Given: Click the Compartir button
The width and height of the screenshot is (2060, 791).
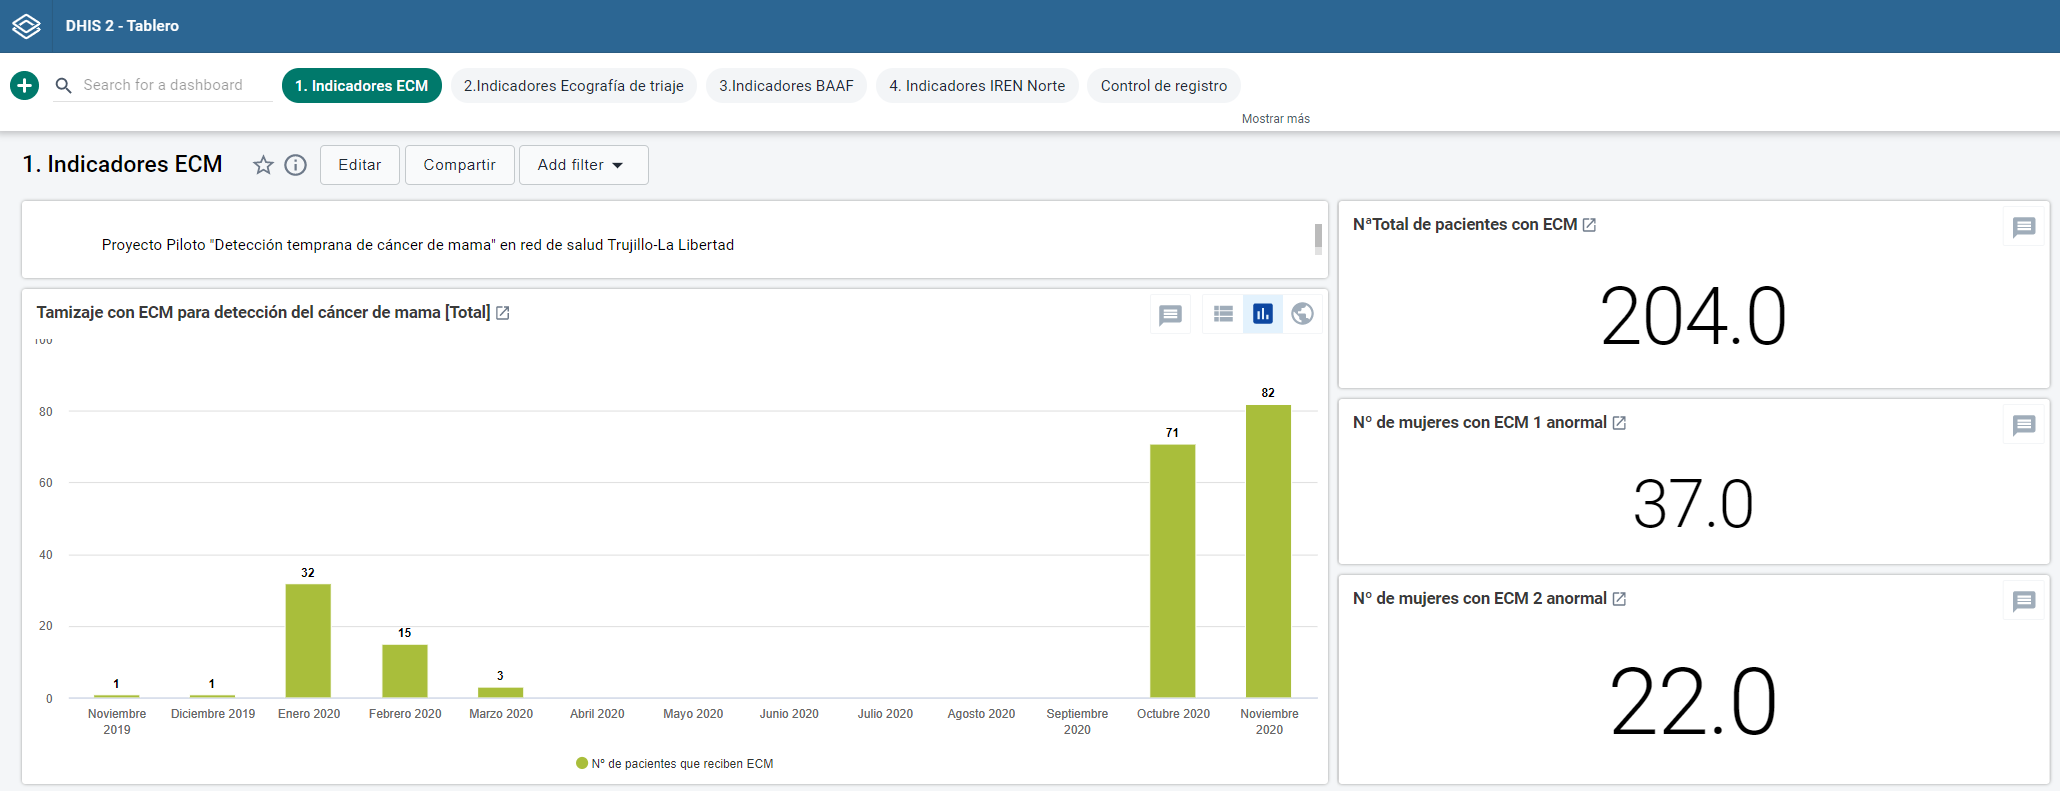Looking at the screenshot, I should pos(459,165).
